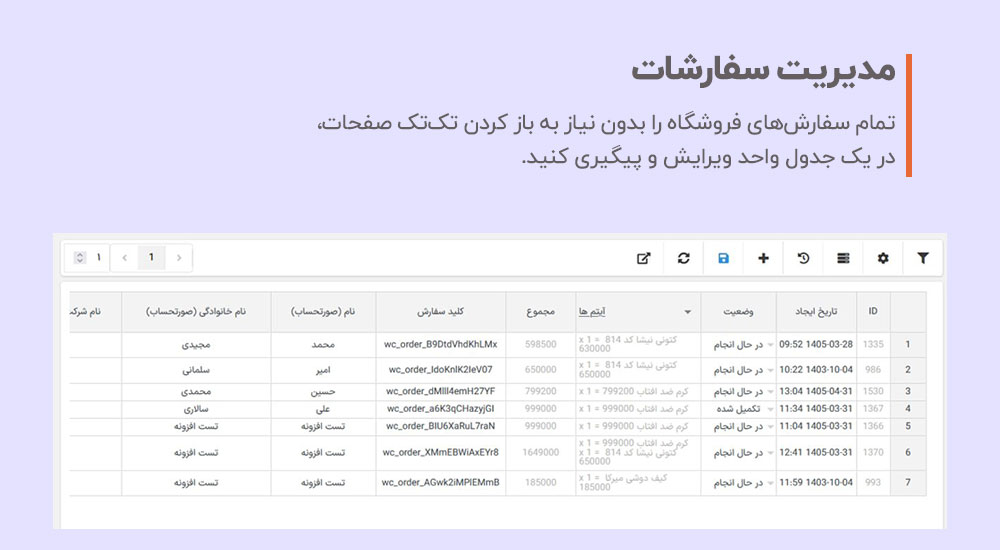Click date cell 10:22 1403-10-04
This screenshot has height=550, width=1000.
pos(816,370)
